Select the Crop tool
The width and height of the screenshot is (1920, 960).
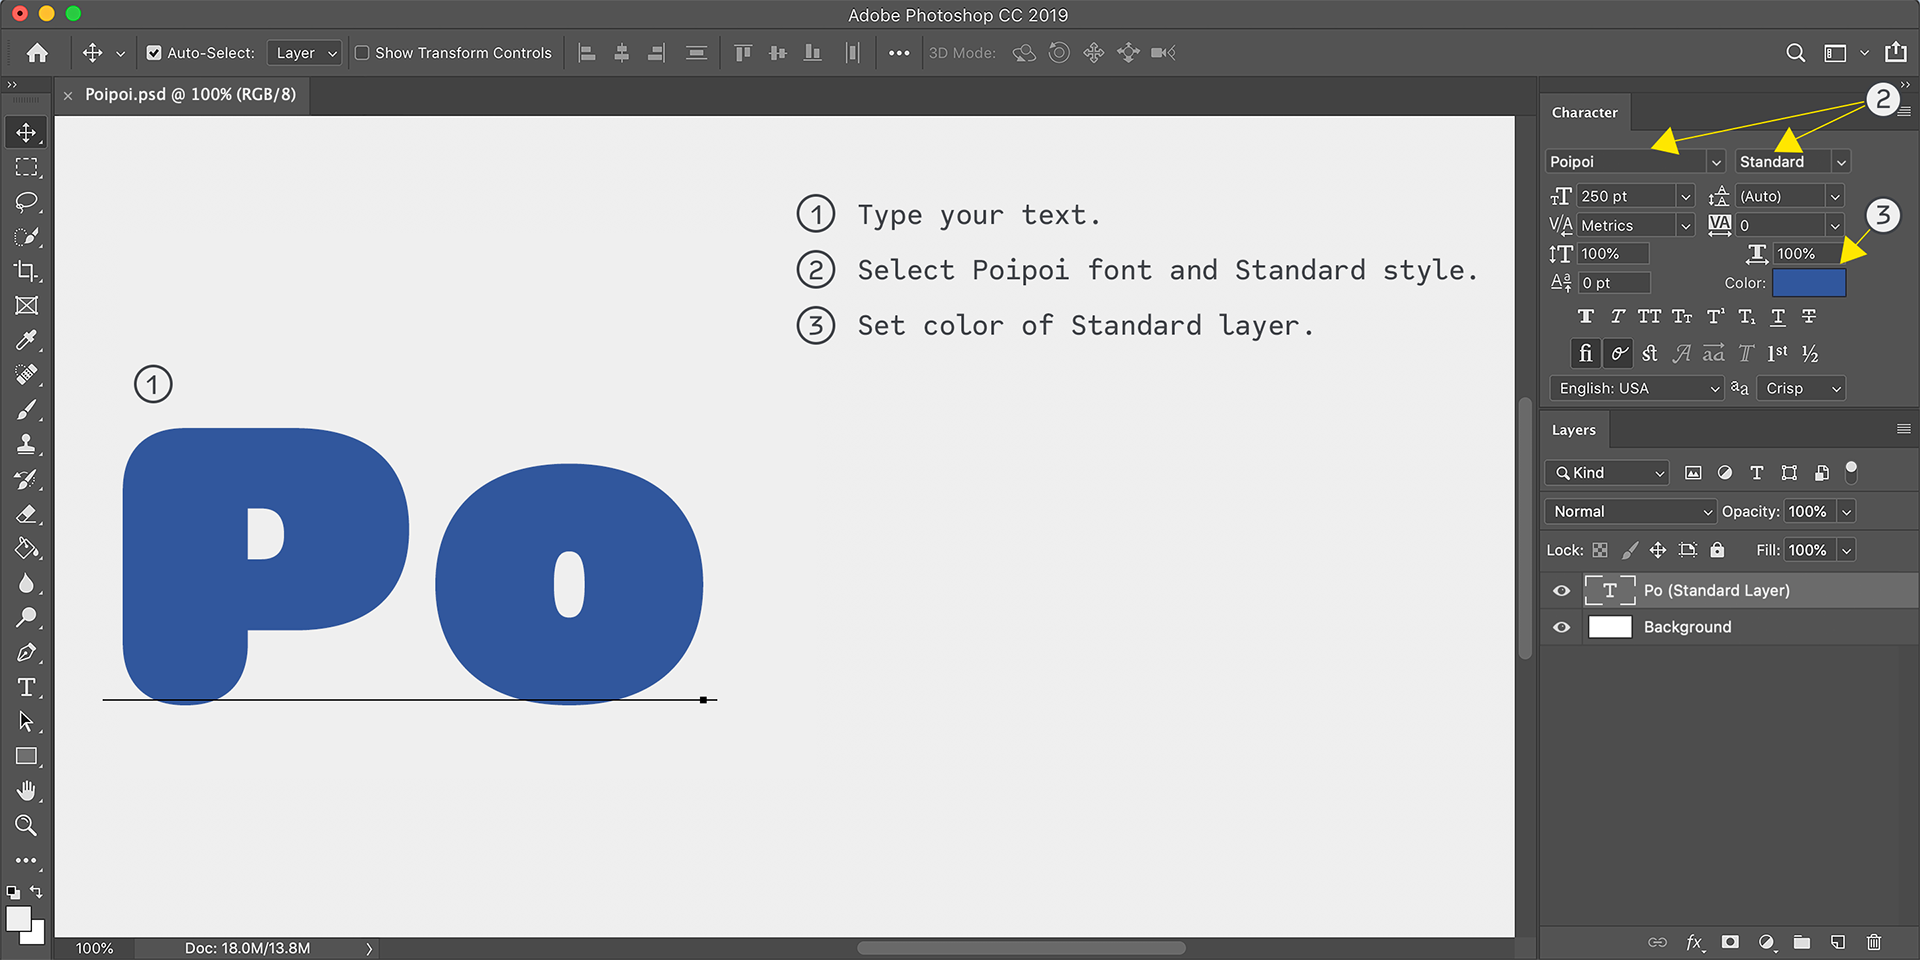[x=26, y=271]
